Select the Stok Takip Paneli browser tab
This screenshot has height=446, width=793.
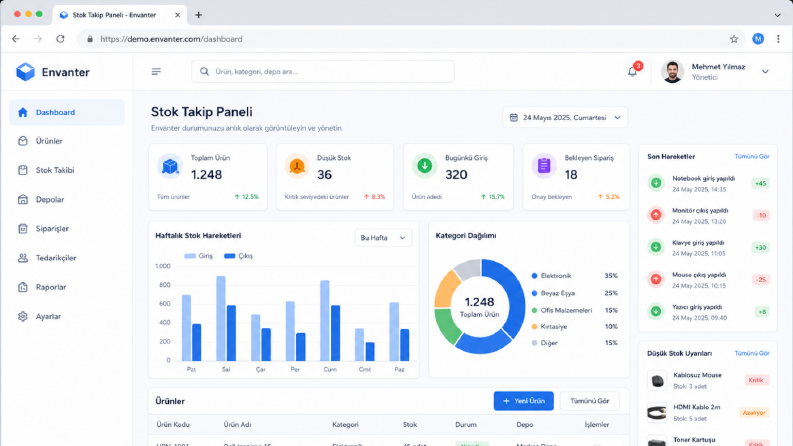coord(120,15)
